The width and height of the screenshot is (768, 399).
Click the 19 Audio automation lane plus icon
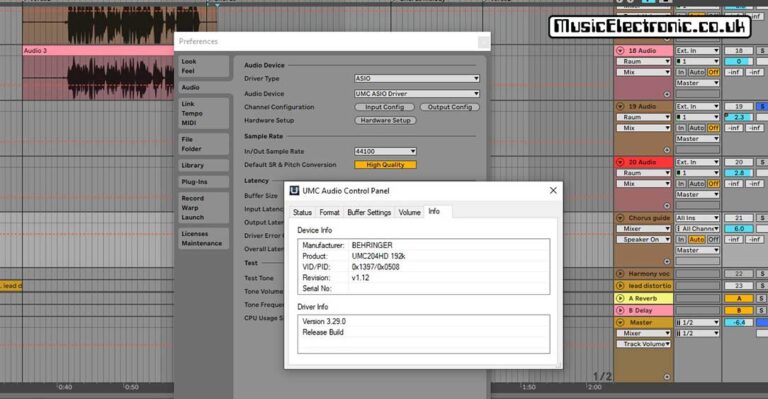coord(667,150)
